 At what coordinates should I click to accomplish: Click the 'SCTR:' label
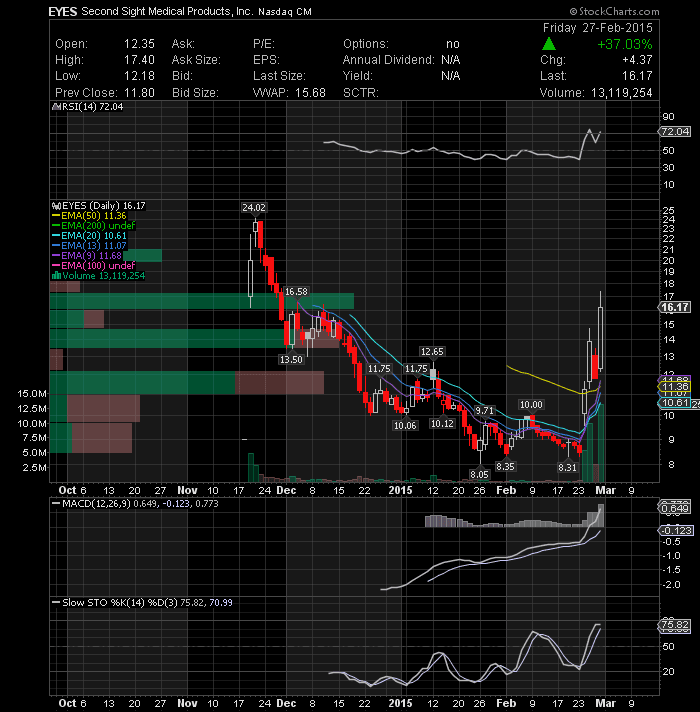[361, 93]
